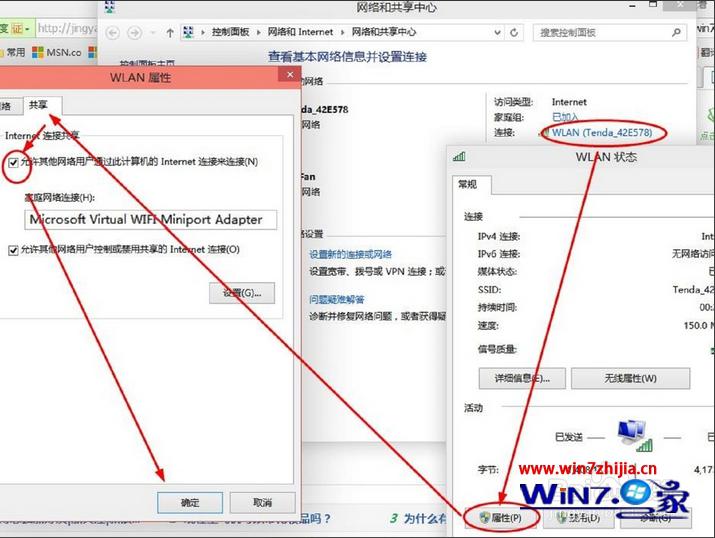
Task: Open the WLAN (Tenda_42E578) connection link
Action: tap(602, 133)
